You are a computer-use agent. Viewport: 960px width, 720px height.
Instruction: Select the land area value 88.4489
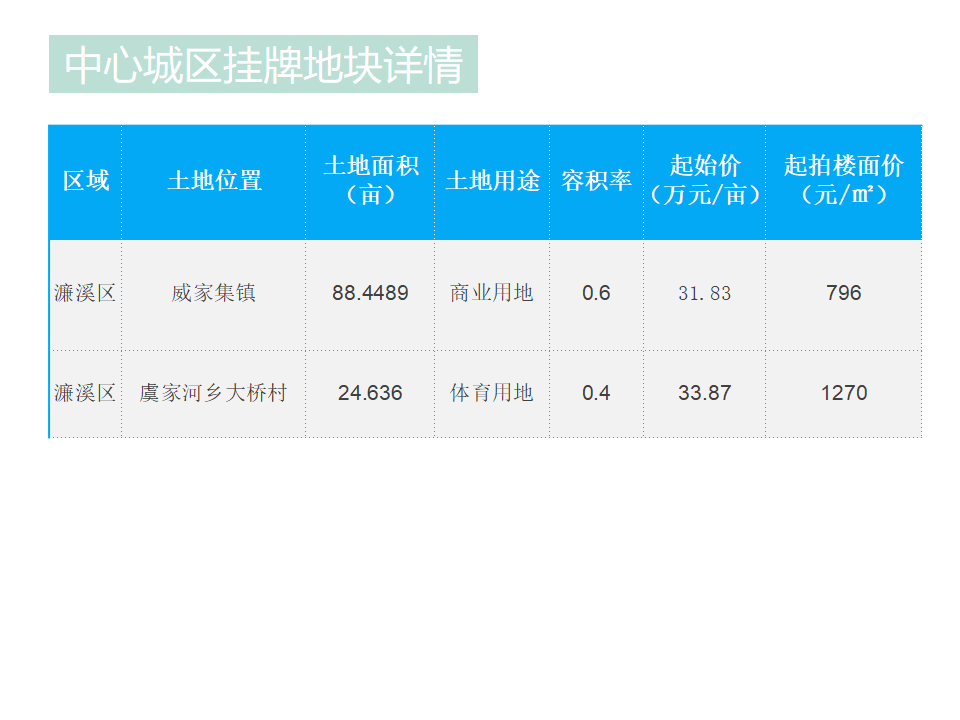point(370,293)
